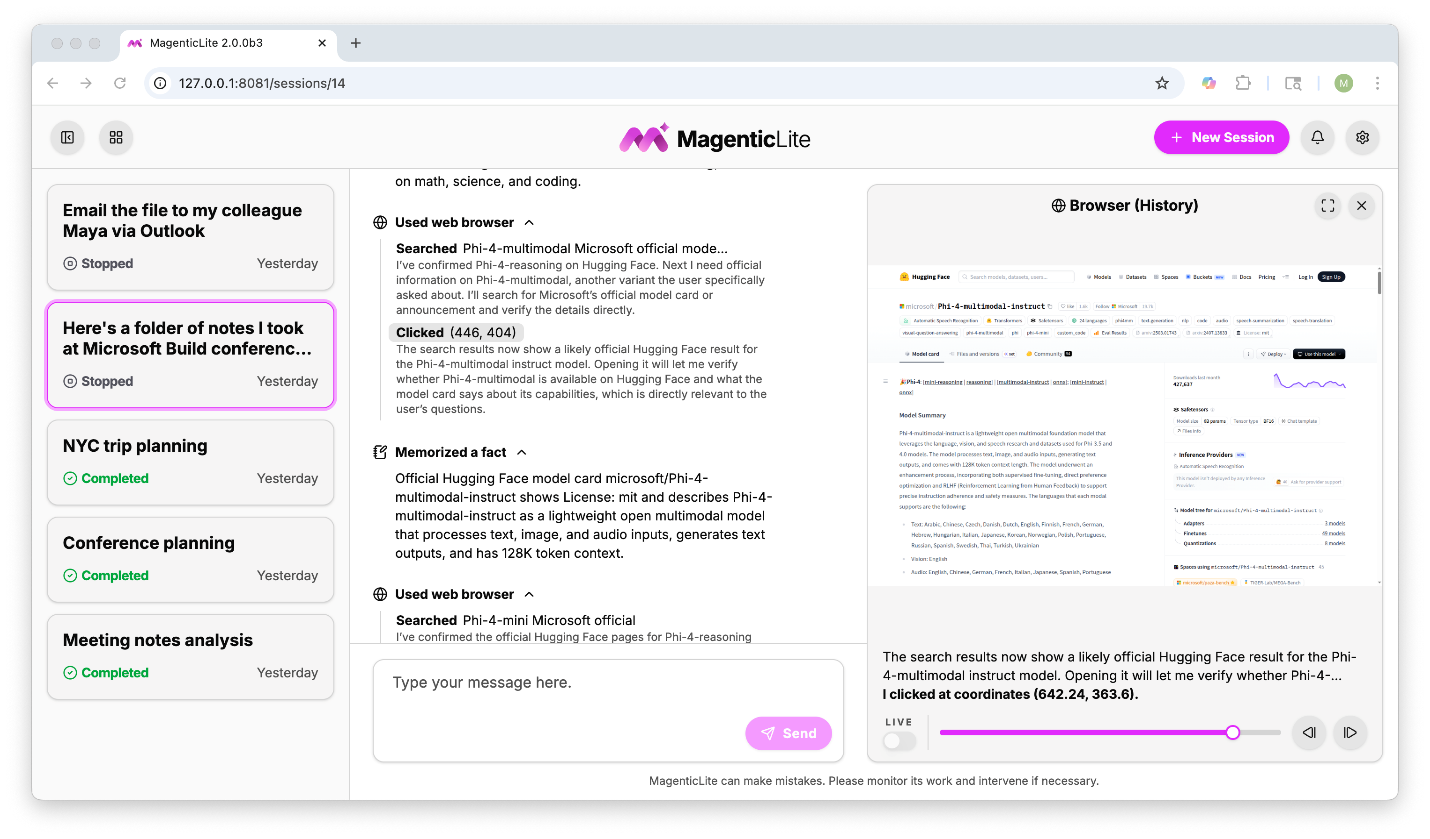1430x839 pixels.
Task: Toggle the LIVE switch
Action: [899, 741]
